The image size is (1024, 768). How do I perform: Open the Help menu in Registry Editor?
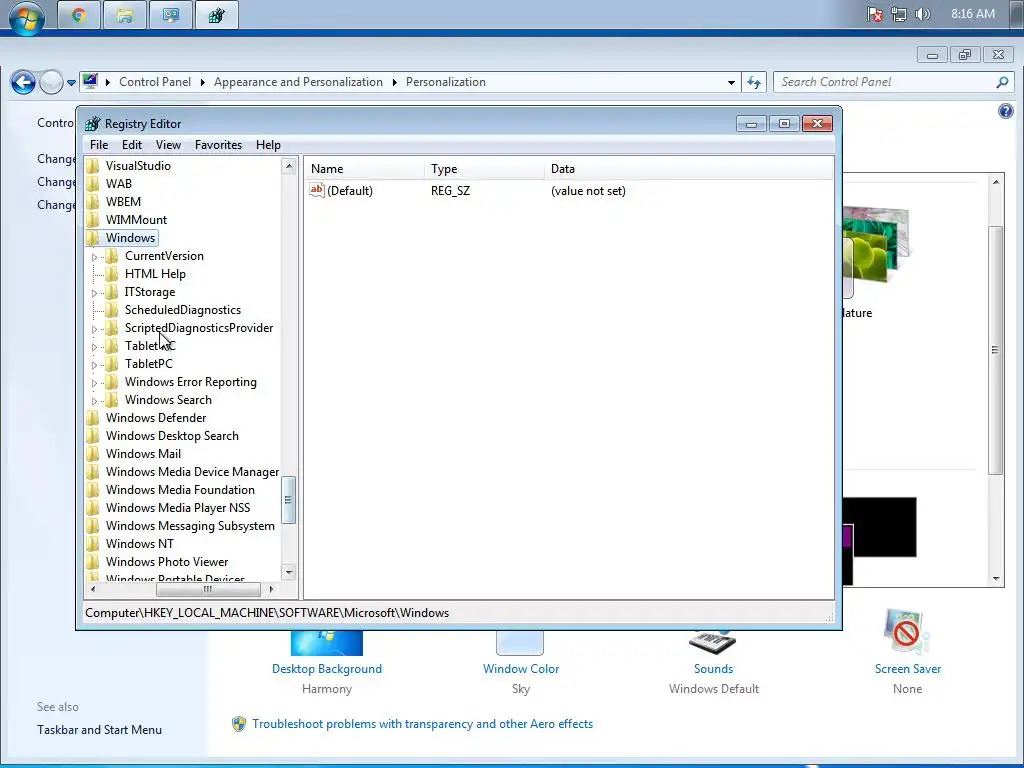268,145
